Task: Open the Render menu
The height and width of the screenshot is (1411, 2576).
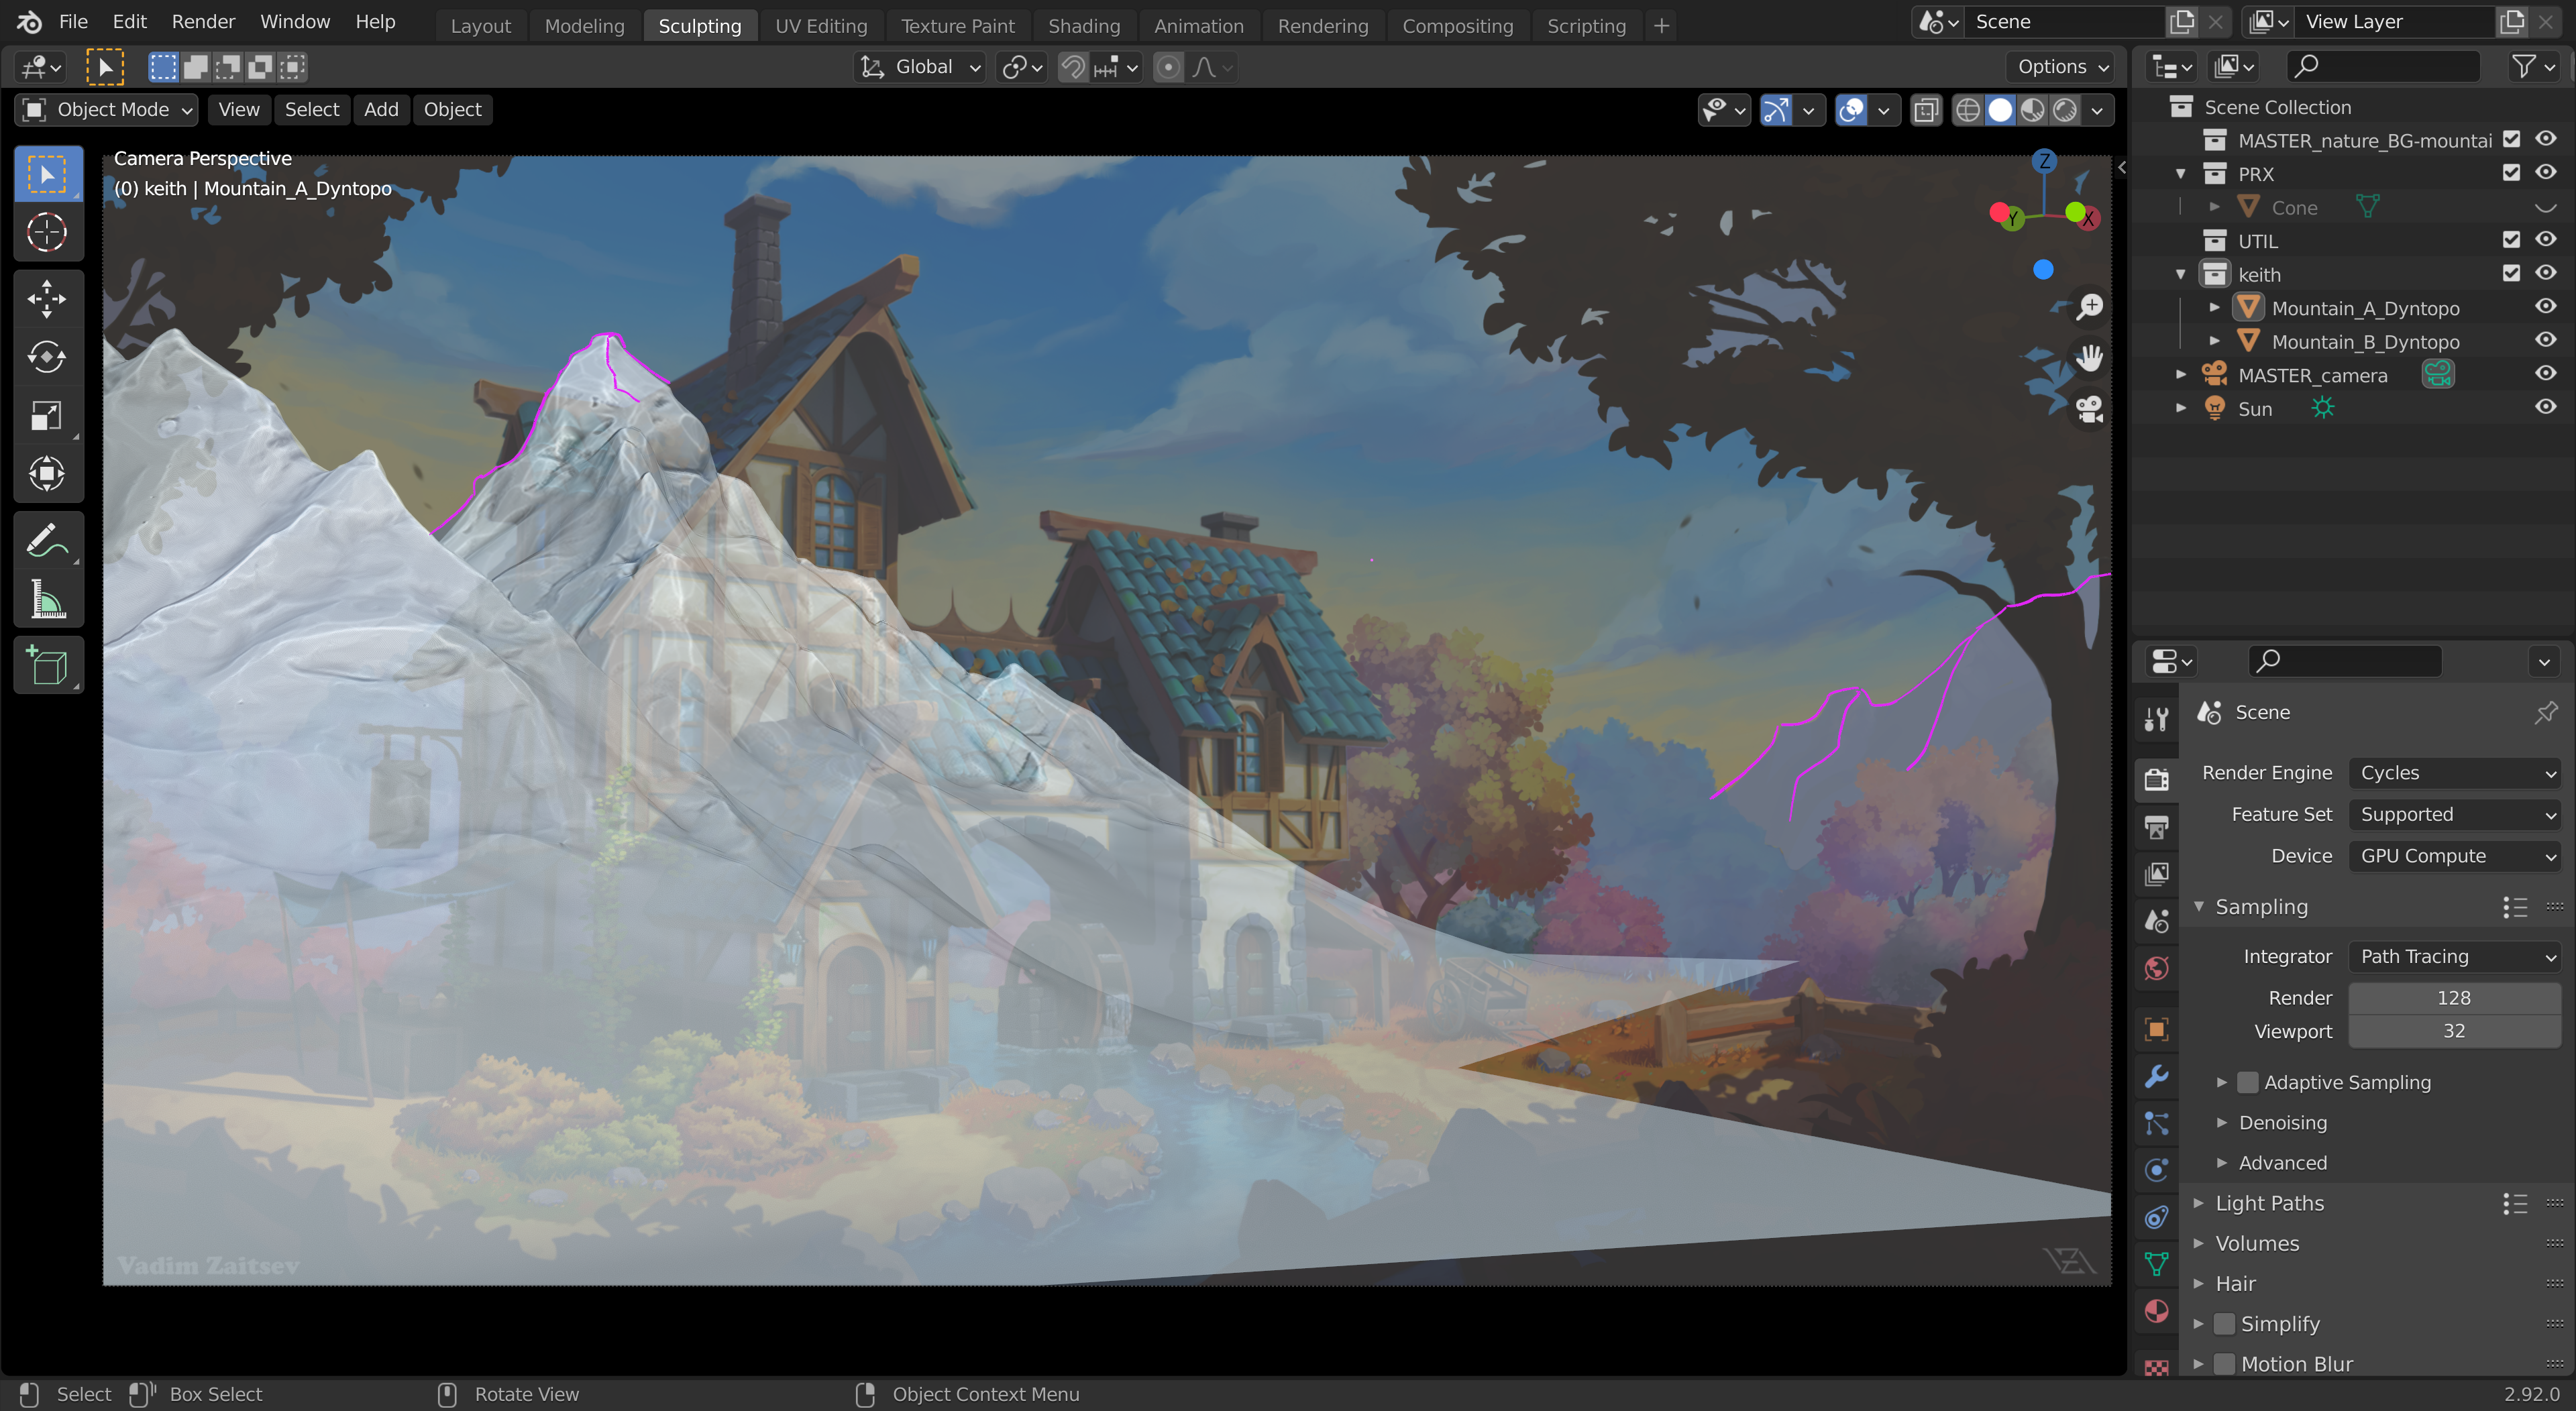Action: click(x=203, y=22)
